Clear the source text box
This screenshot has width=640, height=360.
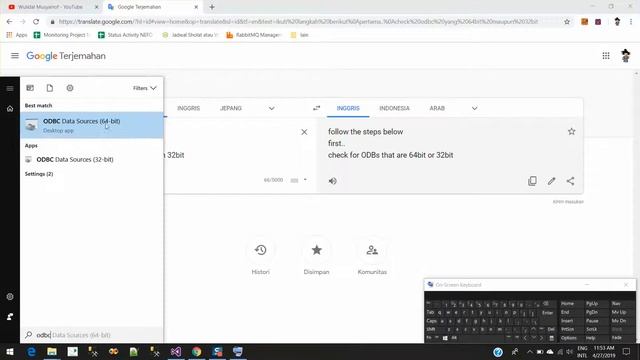[x=304, y=132]
